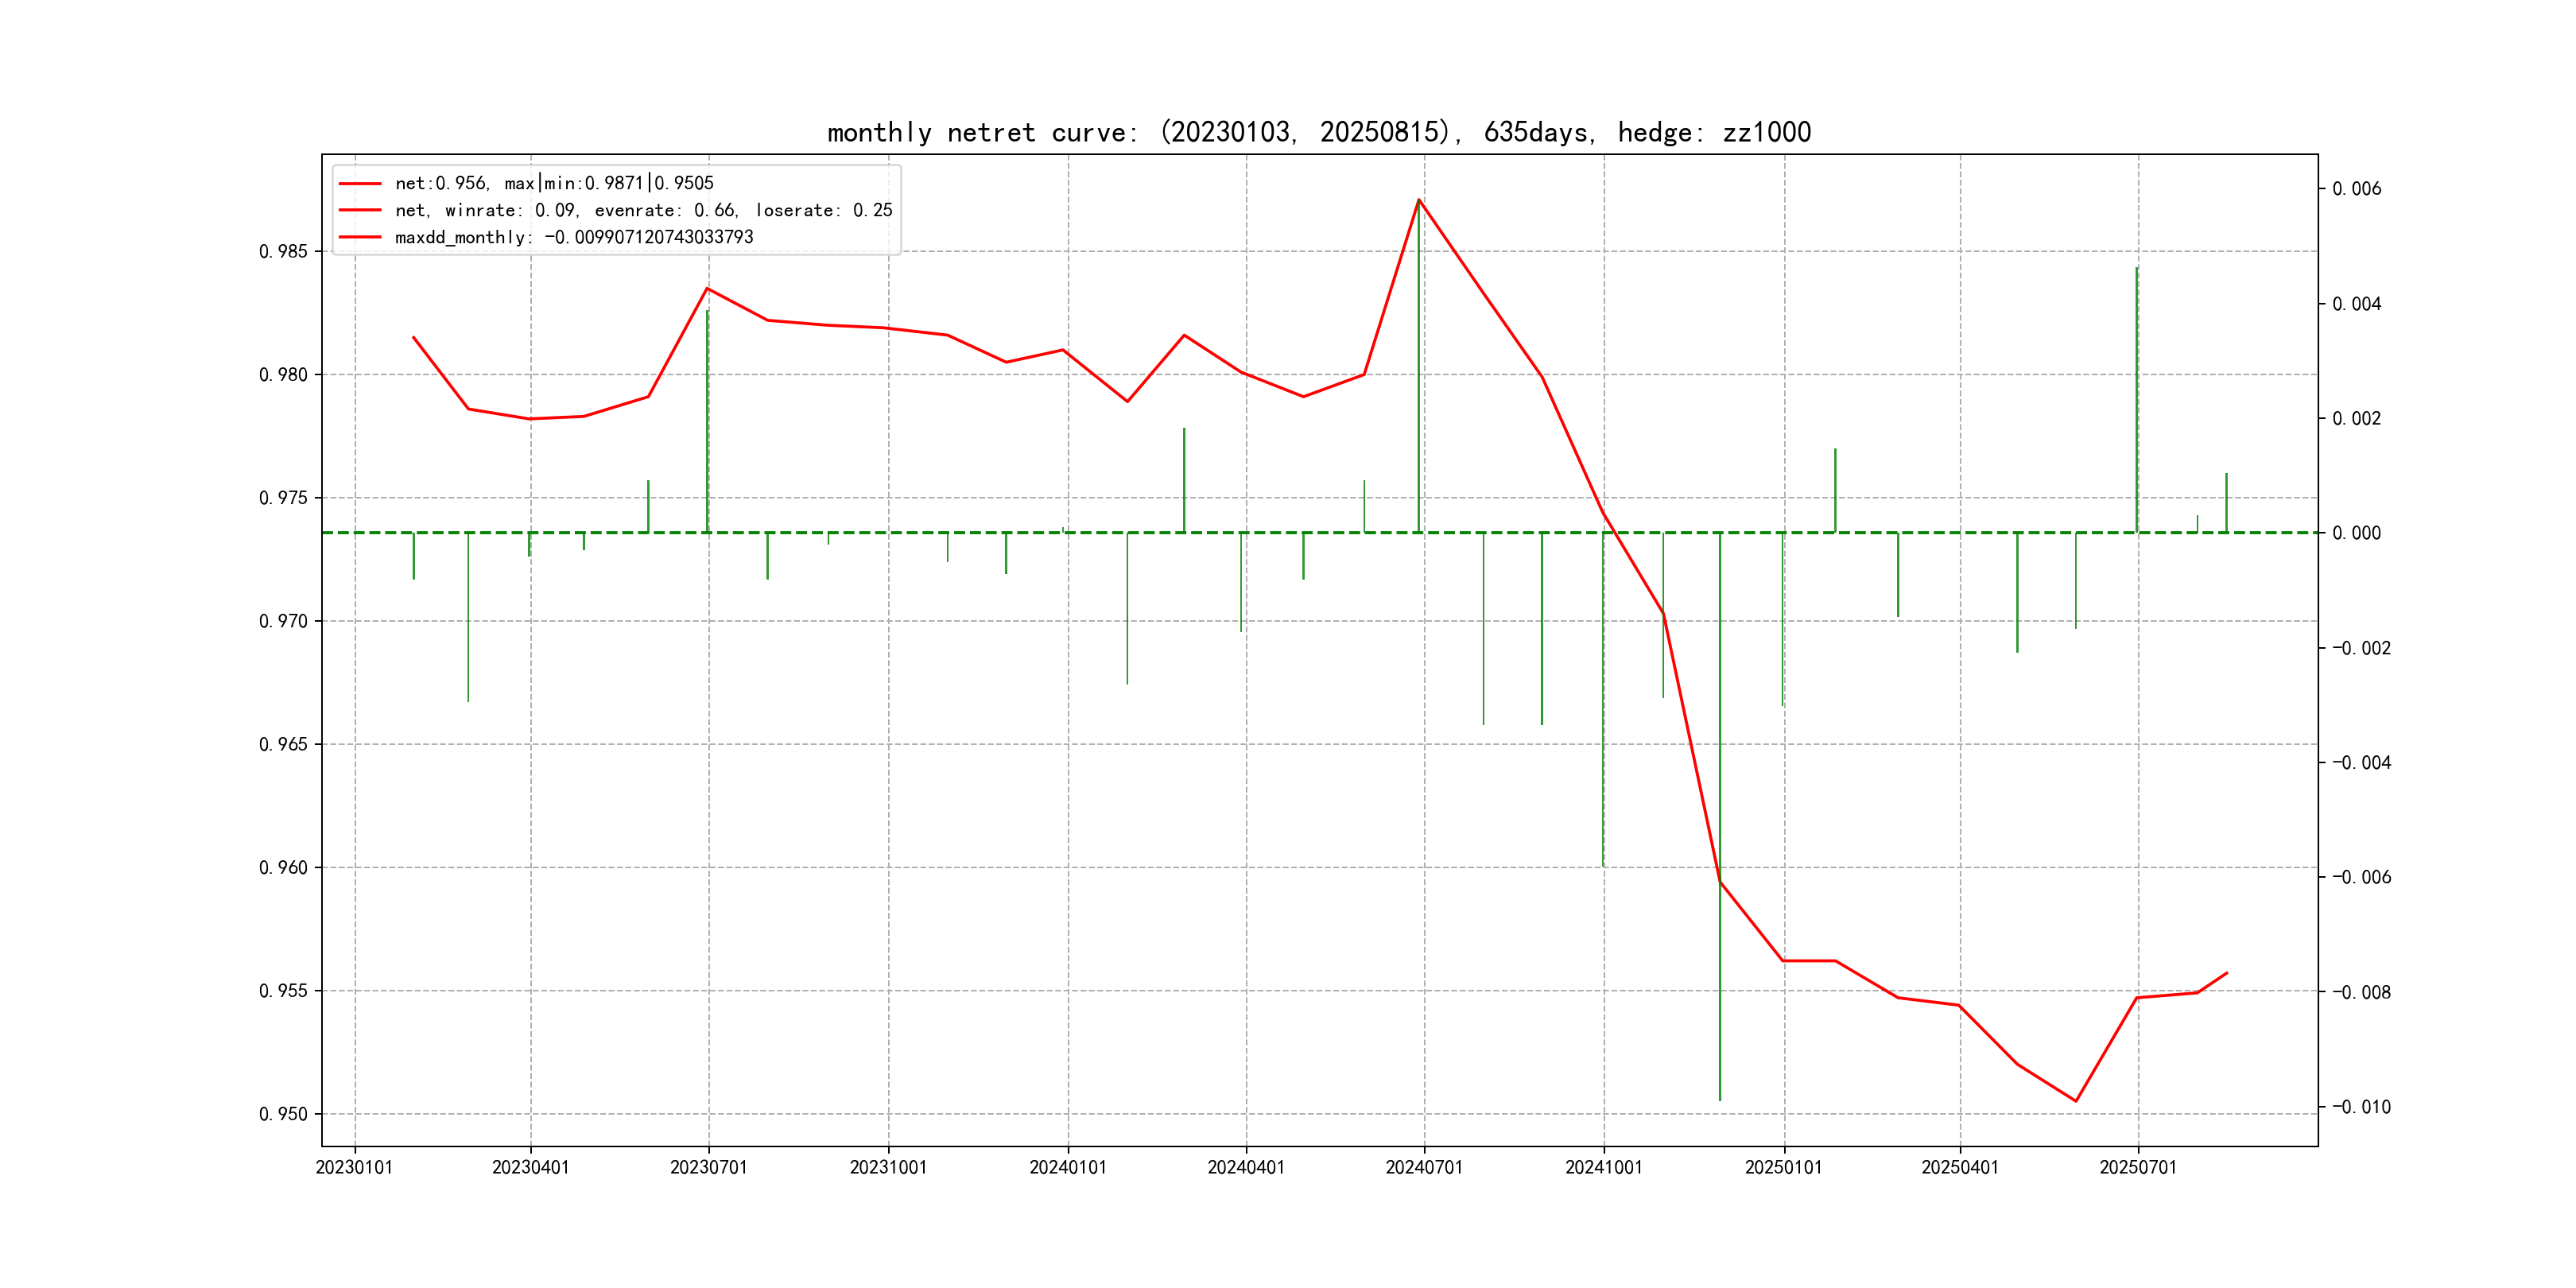This screenshot has height=1288, width=2576.
Task: Click the red line sample beside net:0.956
Action: (360, 183)
